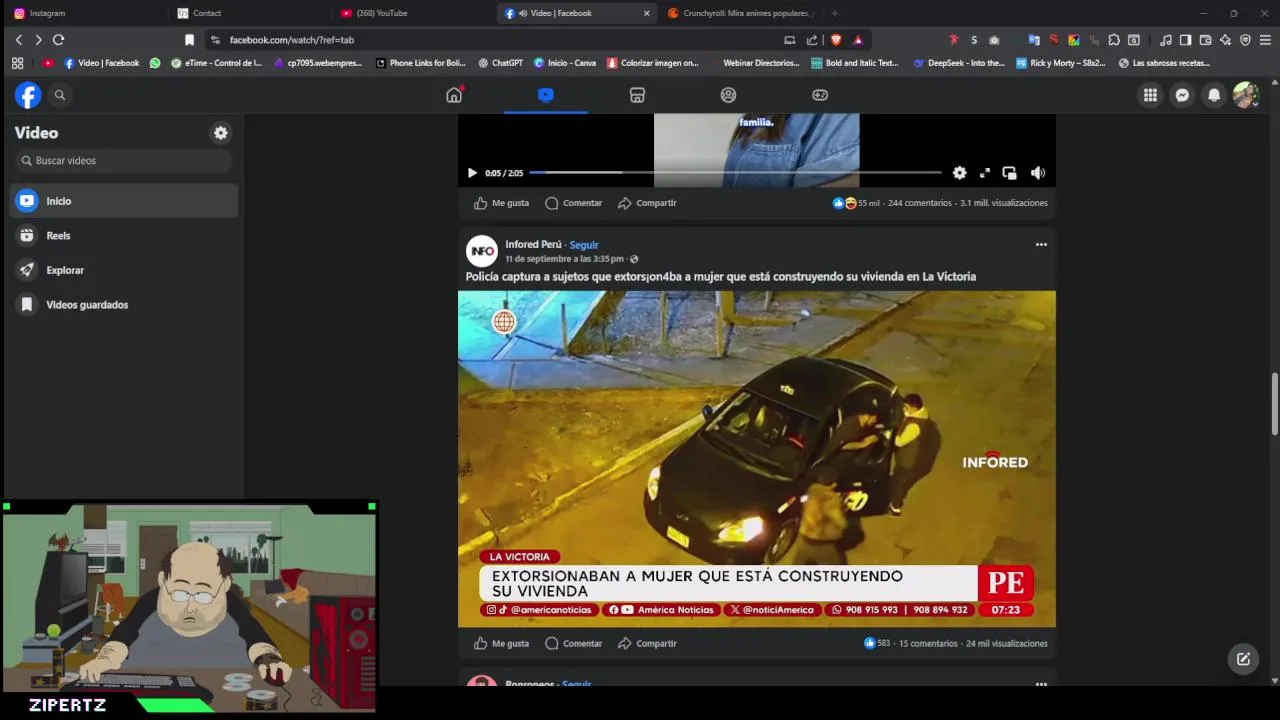Open the new message compose button
Screen dimensions: 1280x720
click(x=1243, y=659)
